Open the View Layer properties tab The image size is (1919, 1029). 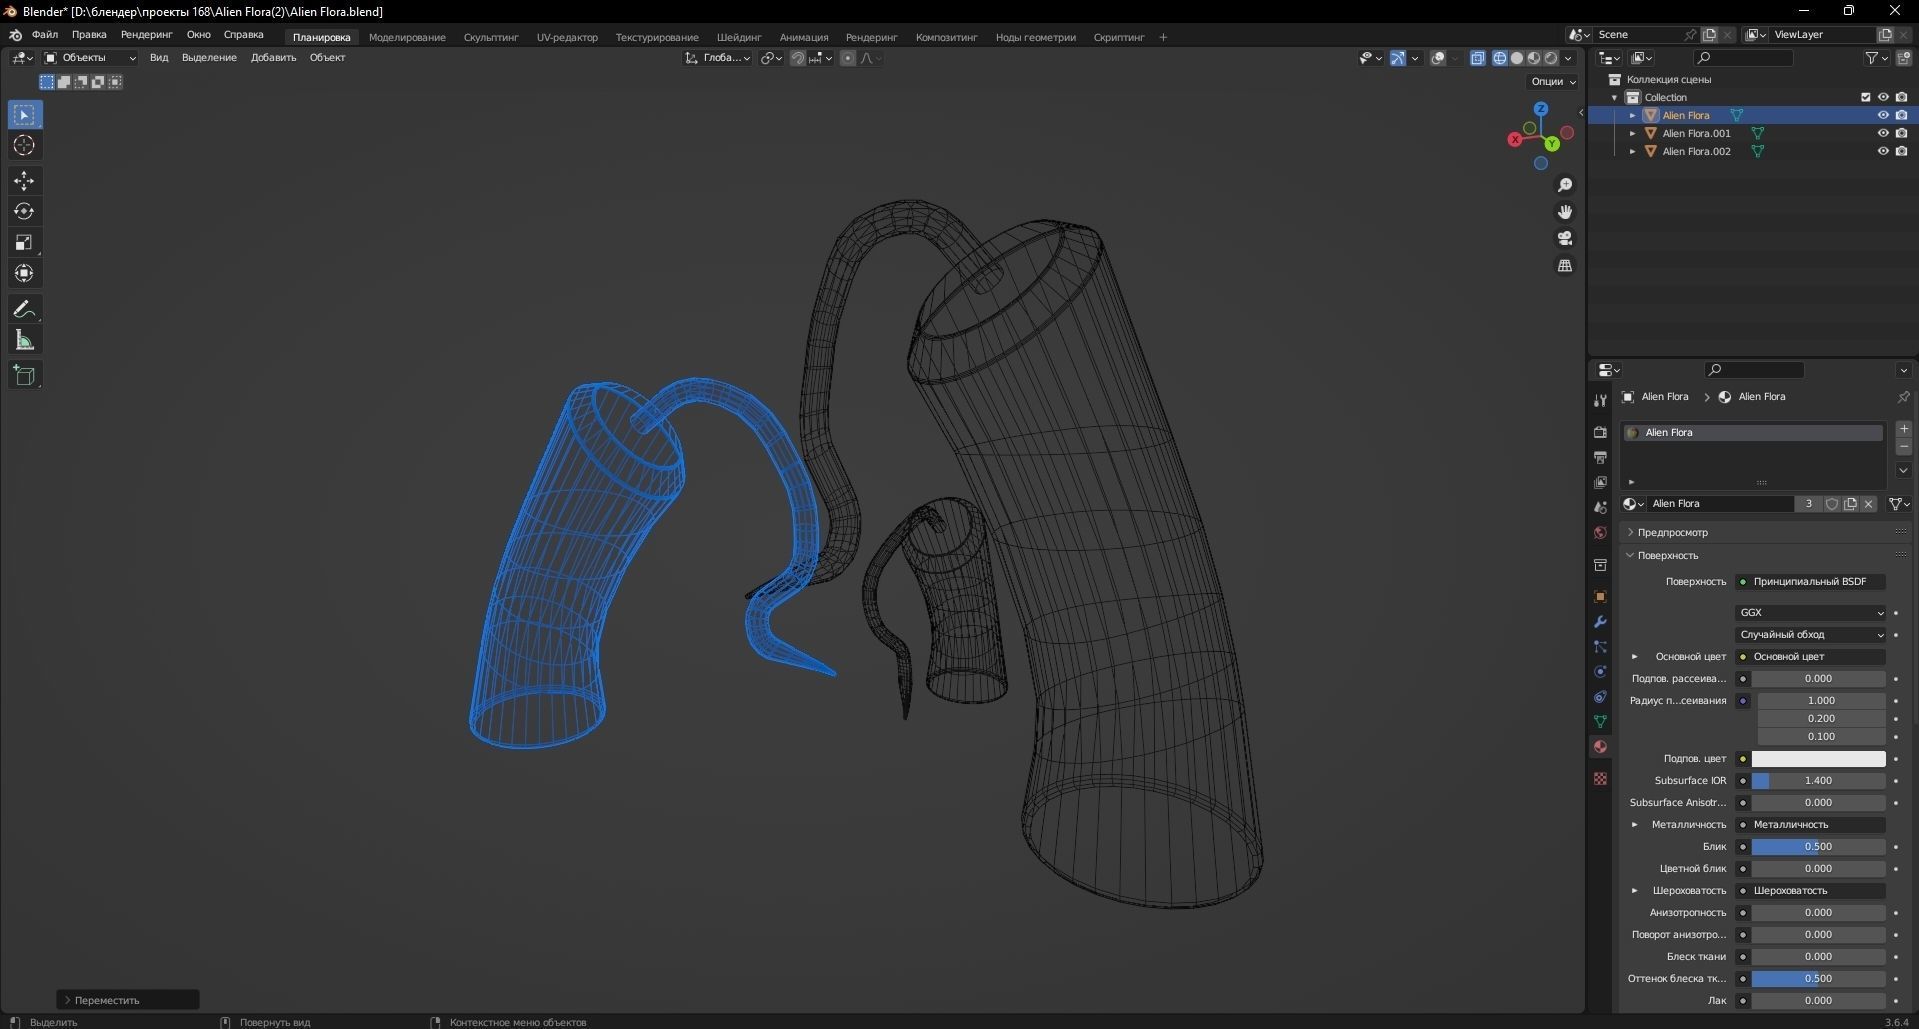1600,482
